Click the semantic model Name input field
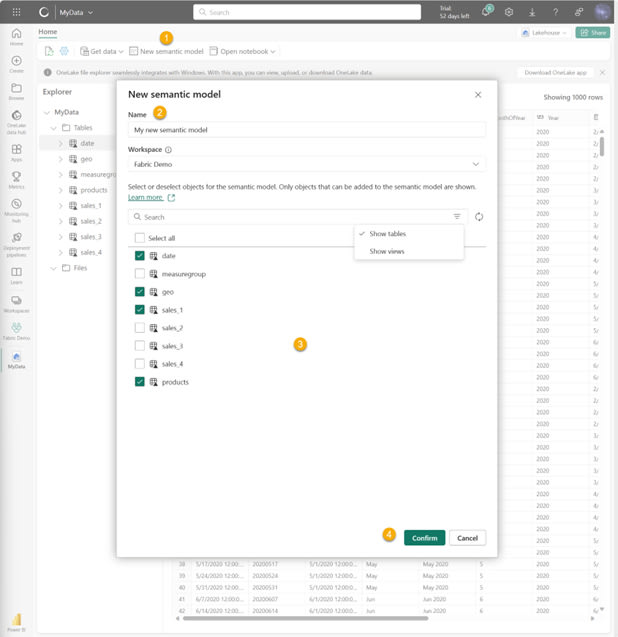This screenshot has width=618, height=637. [x=307, y=129]
